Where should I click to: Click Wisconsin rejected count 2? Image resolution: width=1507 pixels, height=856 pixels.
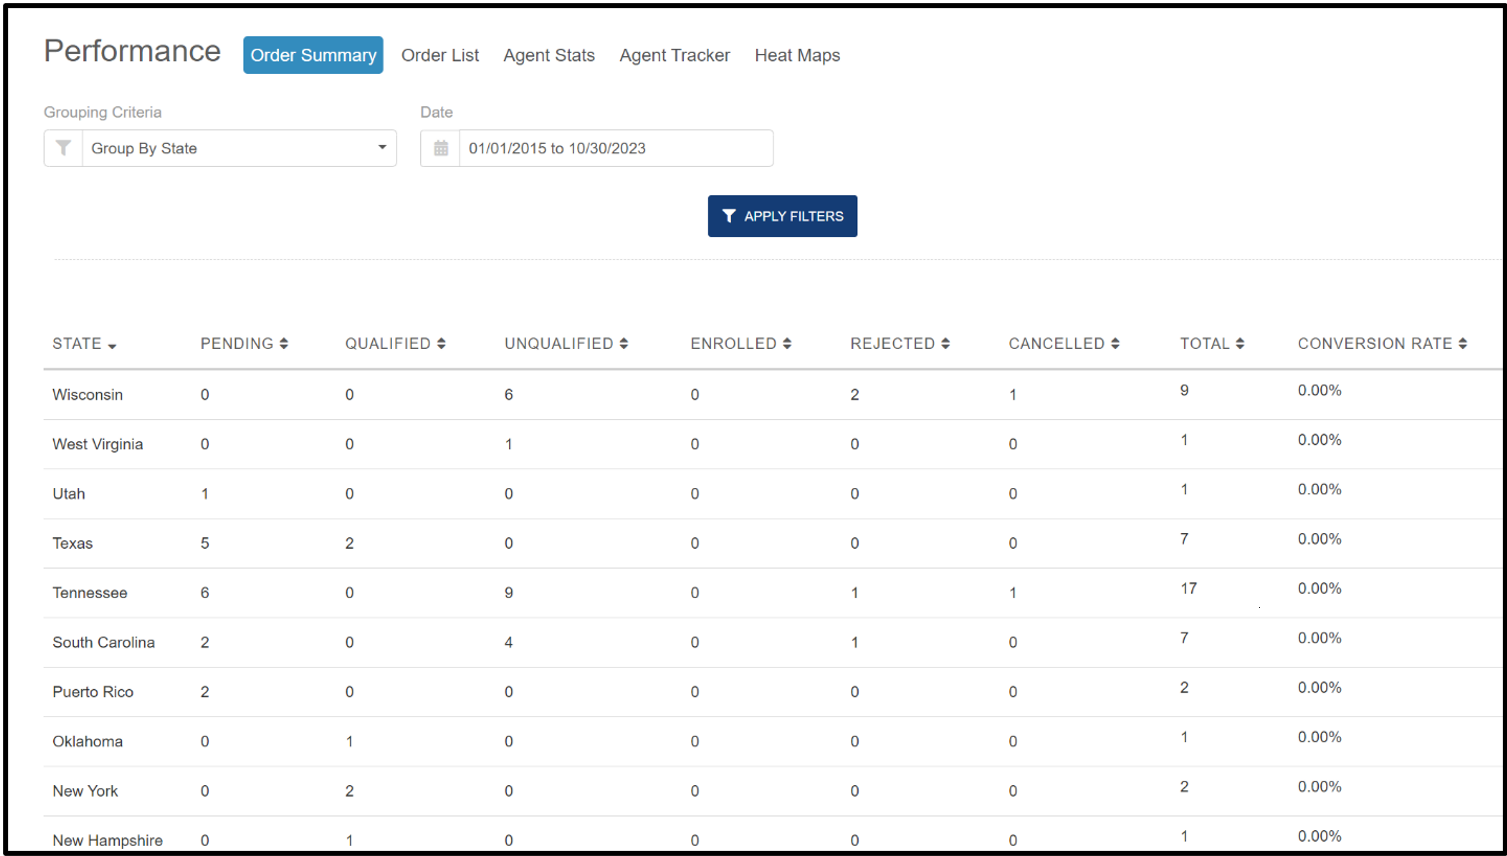pos(855,394)
